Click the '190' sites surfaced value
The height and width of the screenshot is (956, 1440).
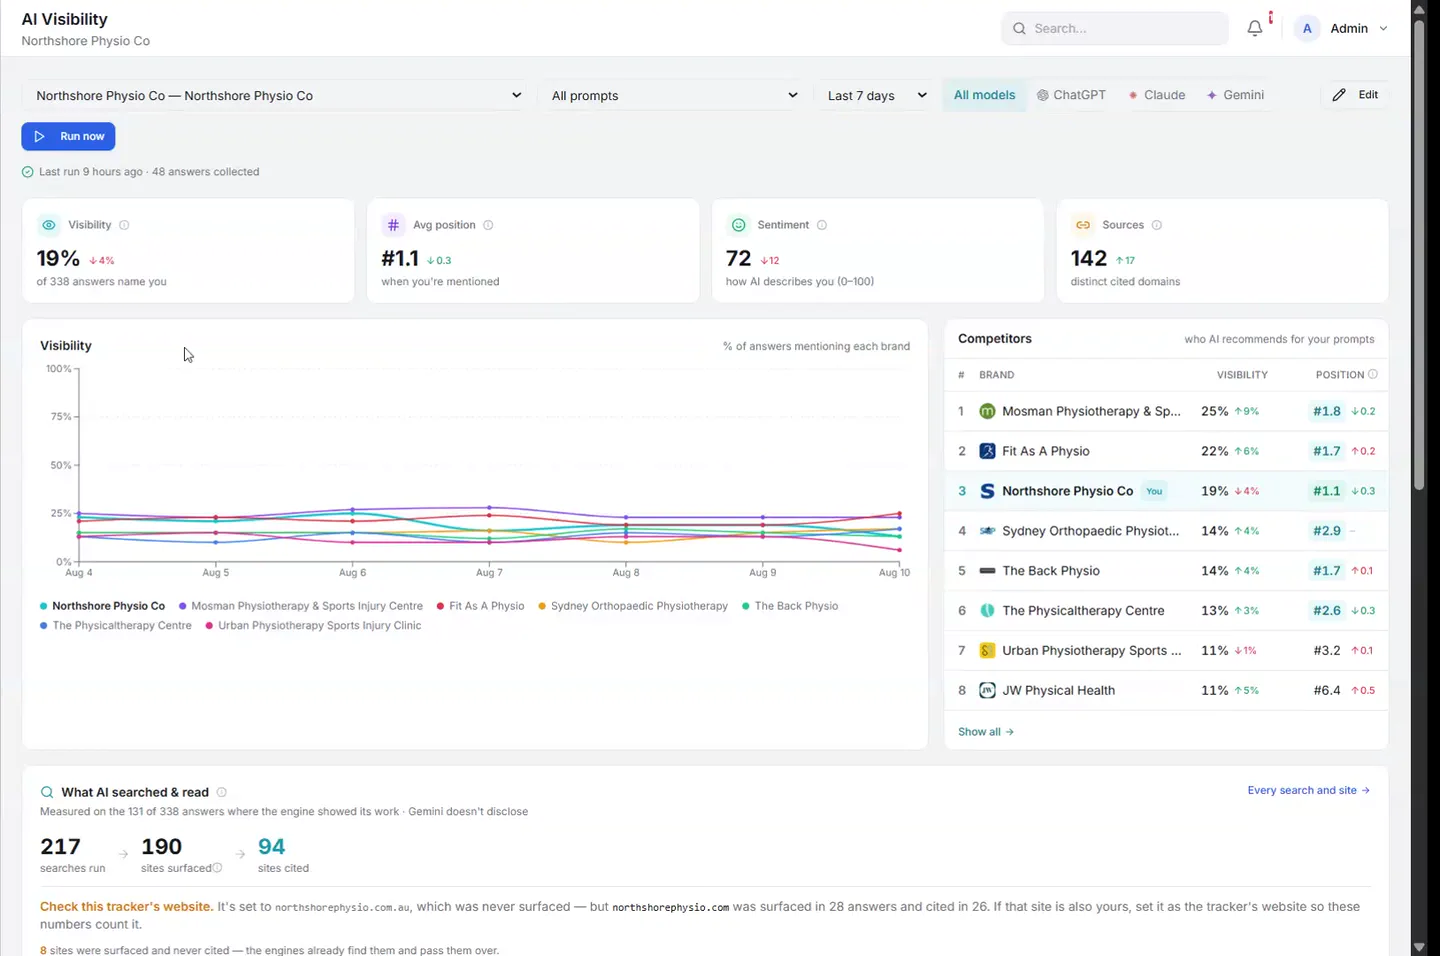pos(161,847)
